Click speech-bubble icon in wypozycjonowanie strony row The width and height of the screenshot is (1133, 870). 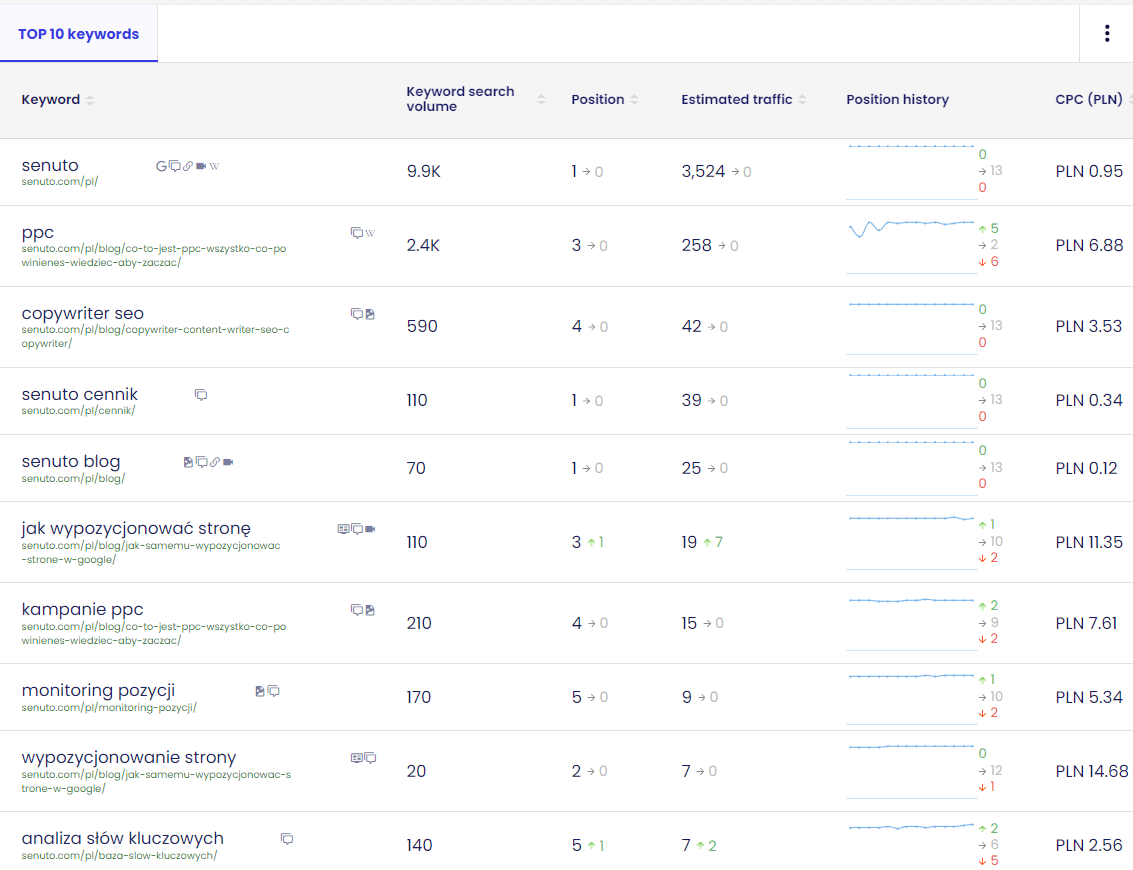(x=371, y=758)
